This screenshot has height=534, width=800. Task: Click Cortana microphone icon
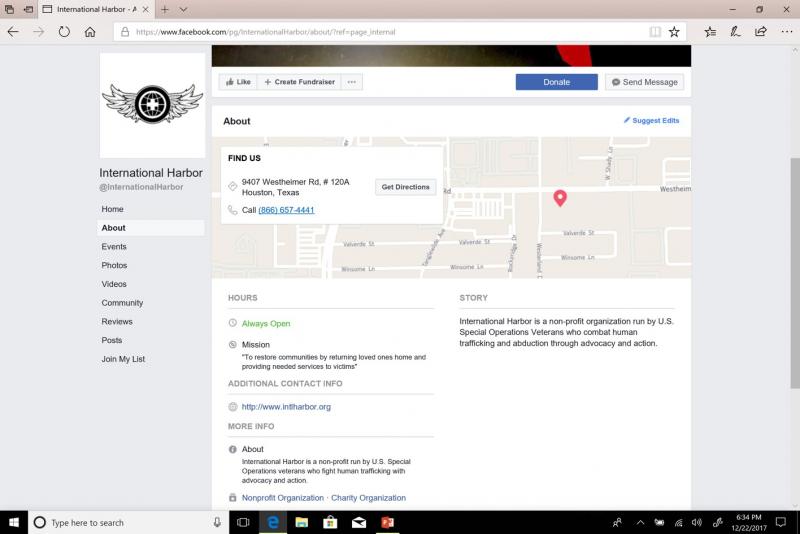coord(217,522)
